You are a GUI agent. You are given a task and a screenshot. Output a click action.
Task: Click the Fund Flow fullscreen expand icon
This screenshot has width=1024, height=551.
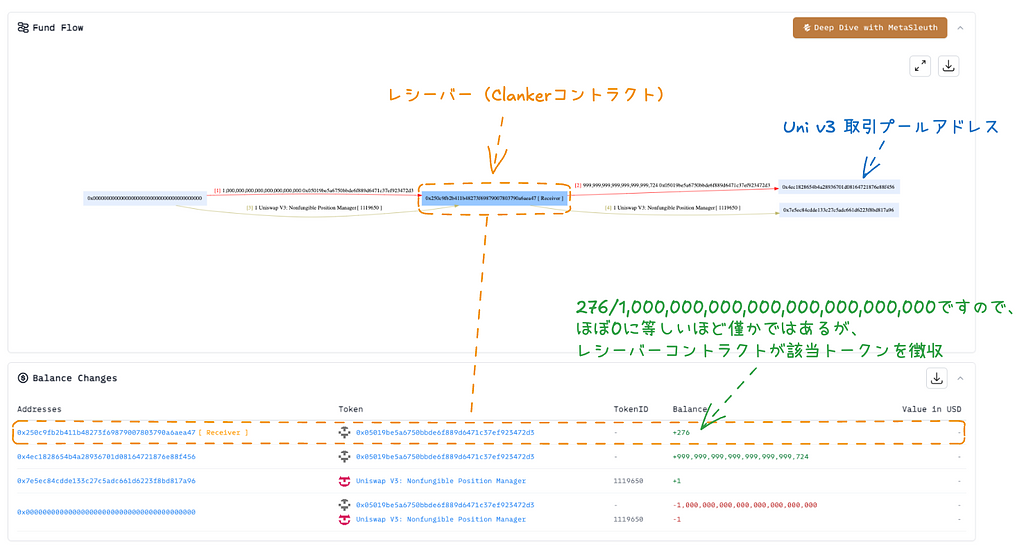click(x=920, y=66)
